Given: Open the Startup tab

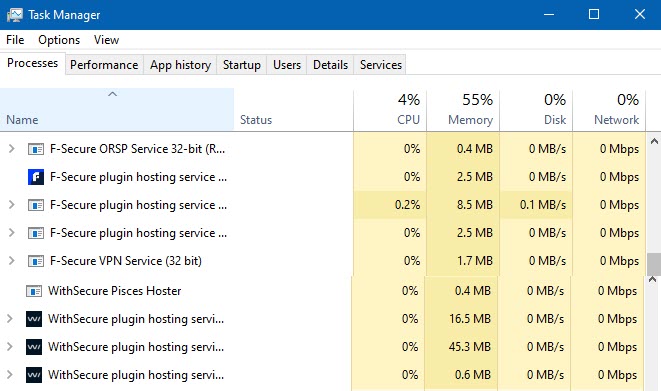Looking at the screenshot, I should tap(242, 65).
